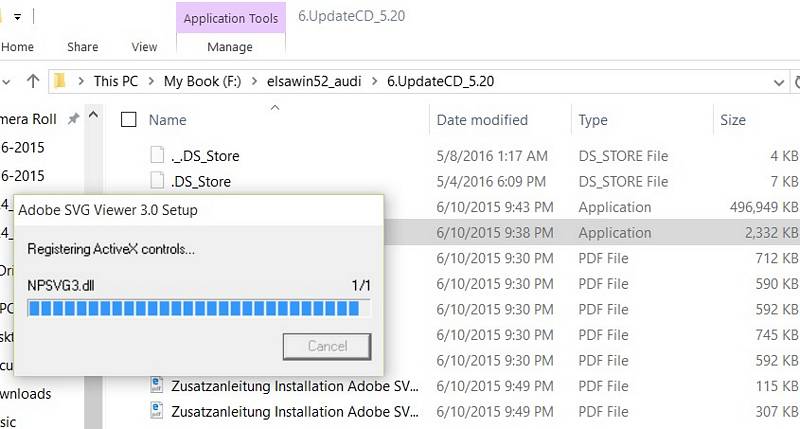Click the first Zusatzanleitung PDF file icon
Viewport: 800px width, 429px height.
[157, 384]
